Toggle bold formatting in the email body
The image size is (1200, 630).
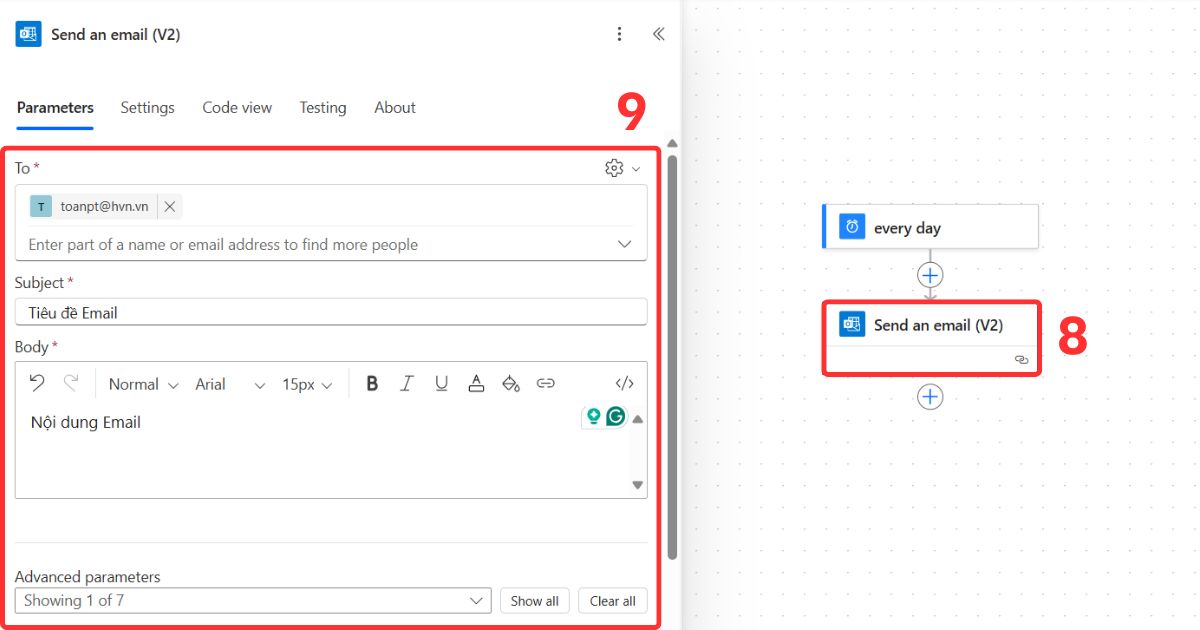(371, 383)
